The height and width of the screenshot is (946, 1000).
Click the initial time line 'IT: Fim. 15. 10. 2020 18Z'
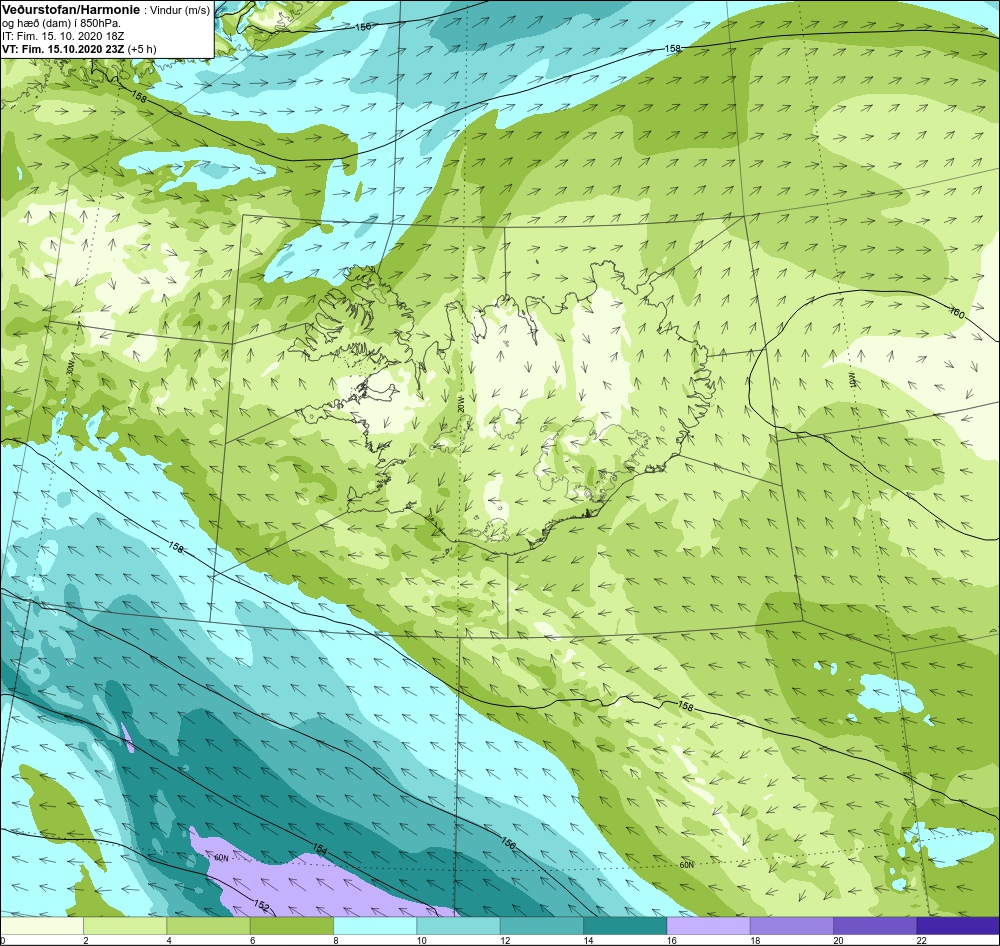click(x=62, y=36)
